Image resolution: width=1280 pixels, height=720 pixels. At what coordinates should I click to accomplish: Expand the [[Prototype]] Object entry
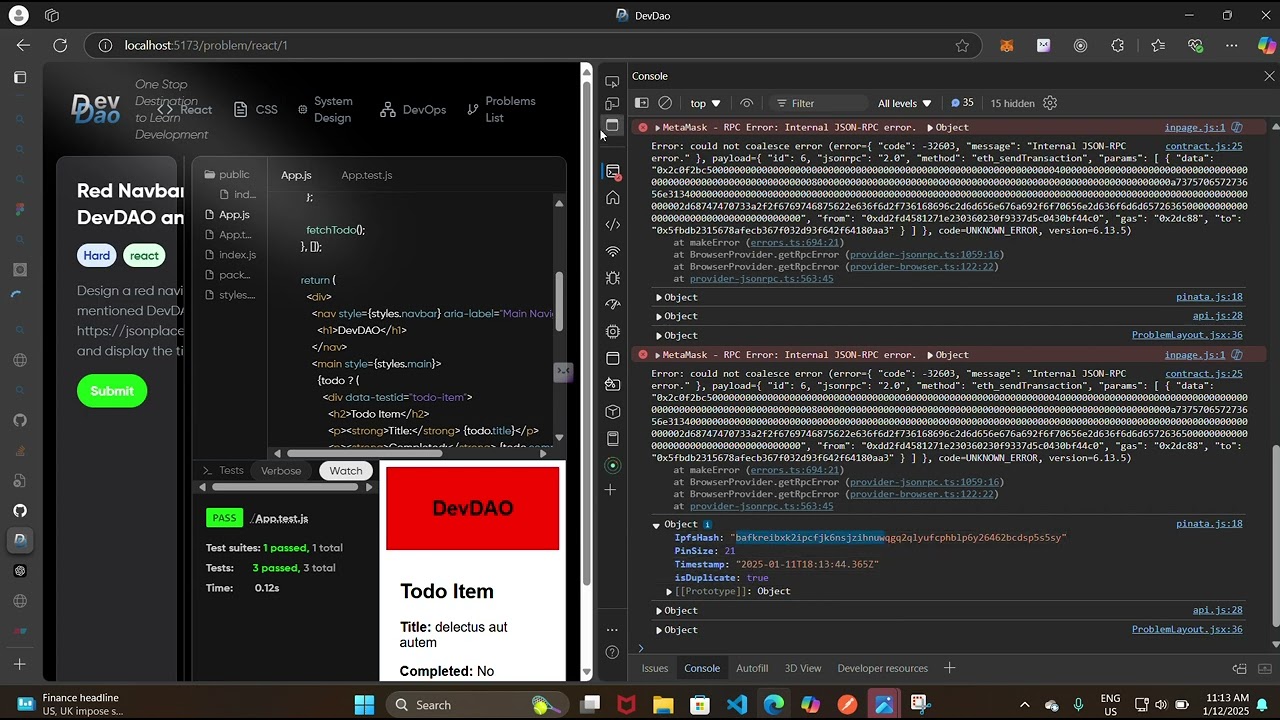tap(670, 592)
